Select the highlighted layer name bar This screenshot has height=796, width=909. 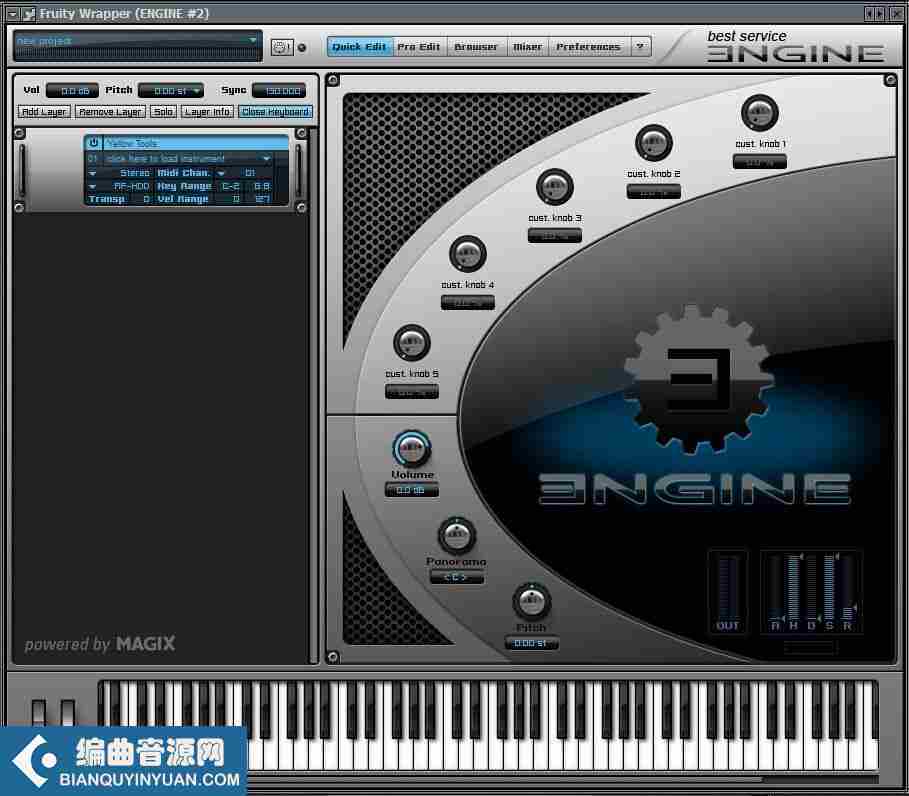pos(195,143)
